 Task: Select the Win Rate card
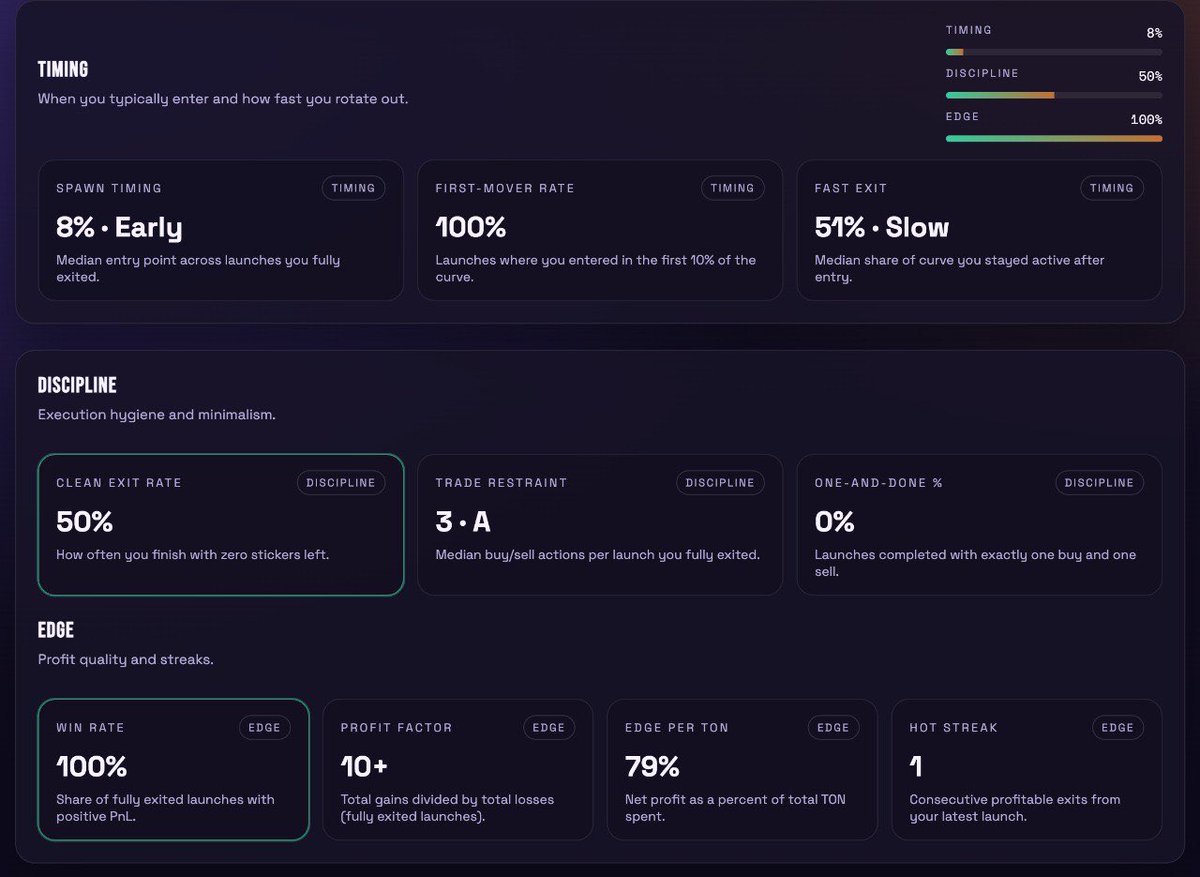174,769
